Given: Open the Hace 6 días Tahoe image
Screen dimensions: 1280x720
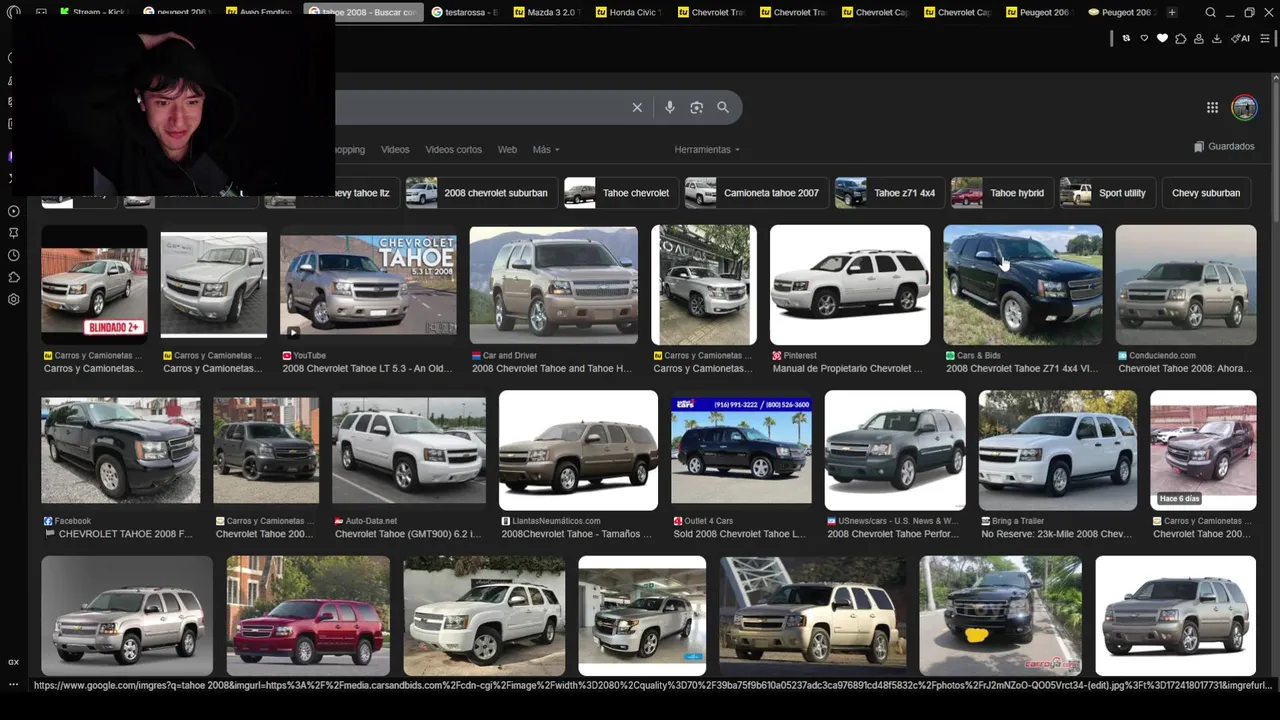Looking at the screenshot, I should [1203, 451].
